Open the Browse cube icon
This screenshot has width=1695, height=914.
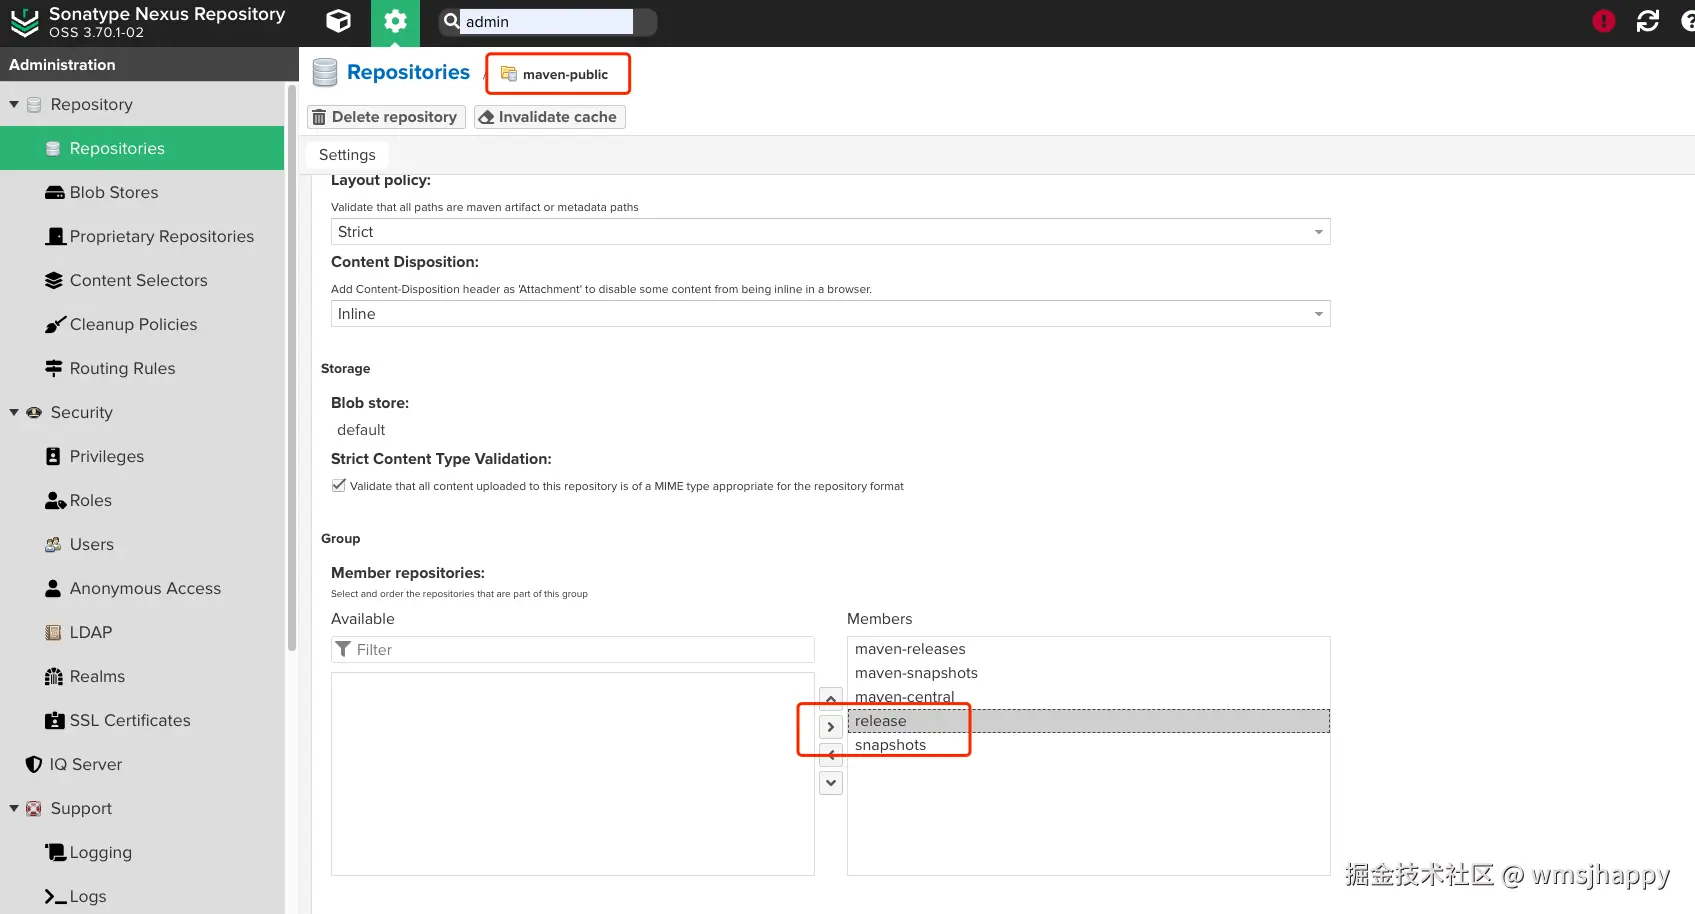[x=339, y=21]
